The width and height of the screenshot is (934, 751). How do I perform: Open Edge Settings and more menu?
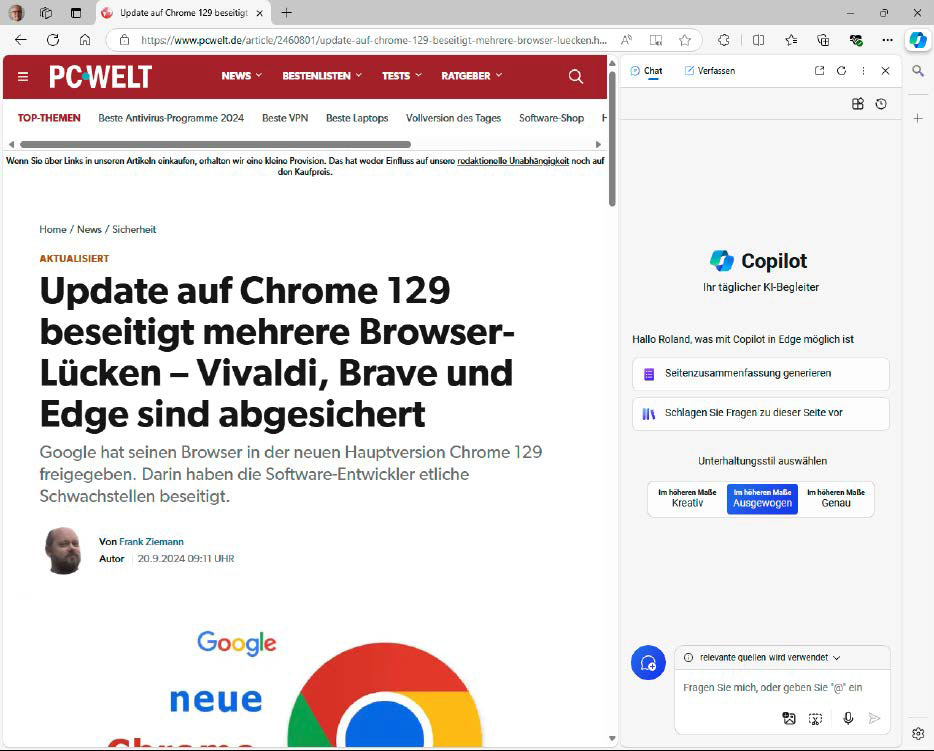point(888,40)
